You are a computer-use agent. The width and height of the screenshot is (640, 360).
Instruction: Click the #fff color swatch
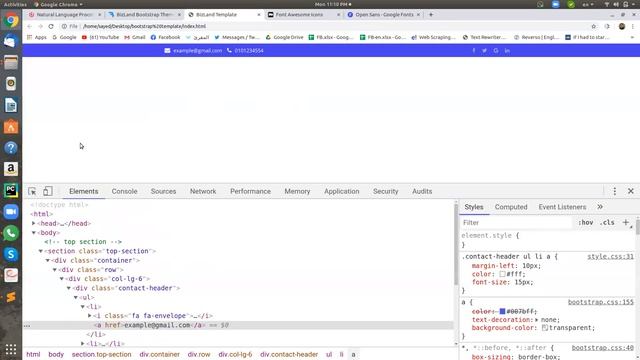(x=502, y=274)
